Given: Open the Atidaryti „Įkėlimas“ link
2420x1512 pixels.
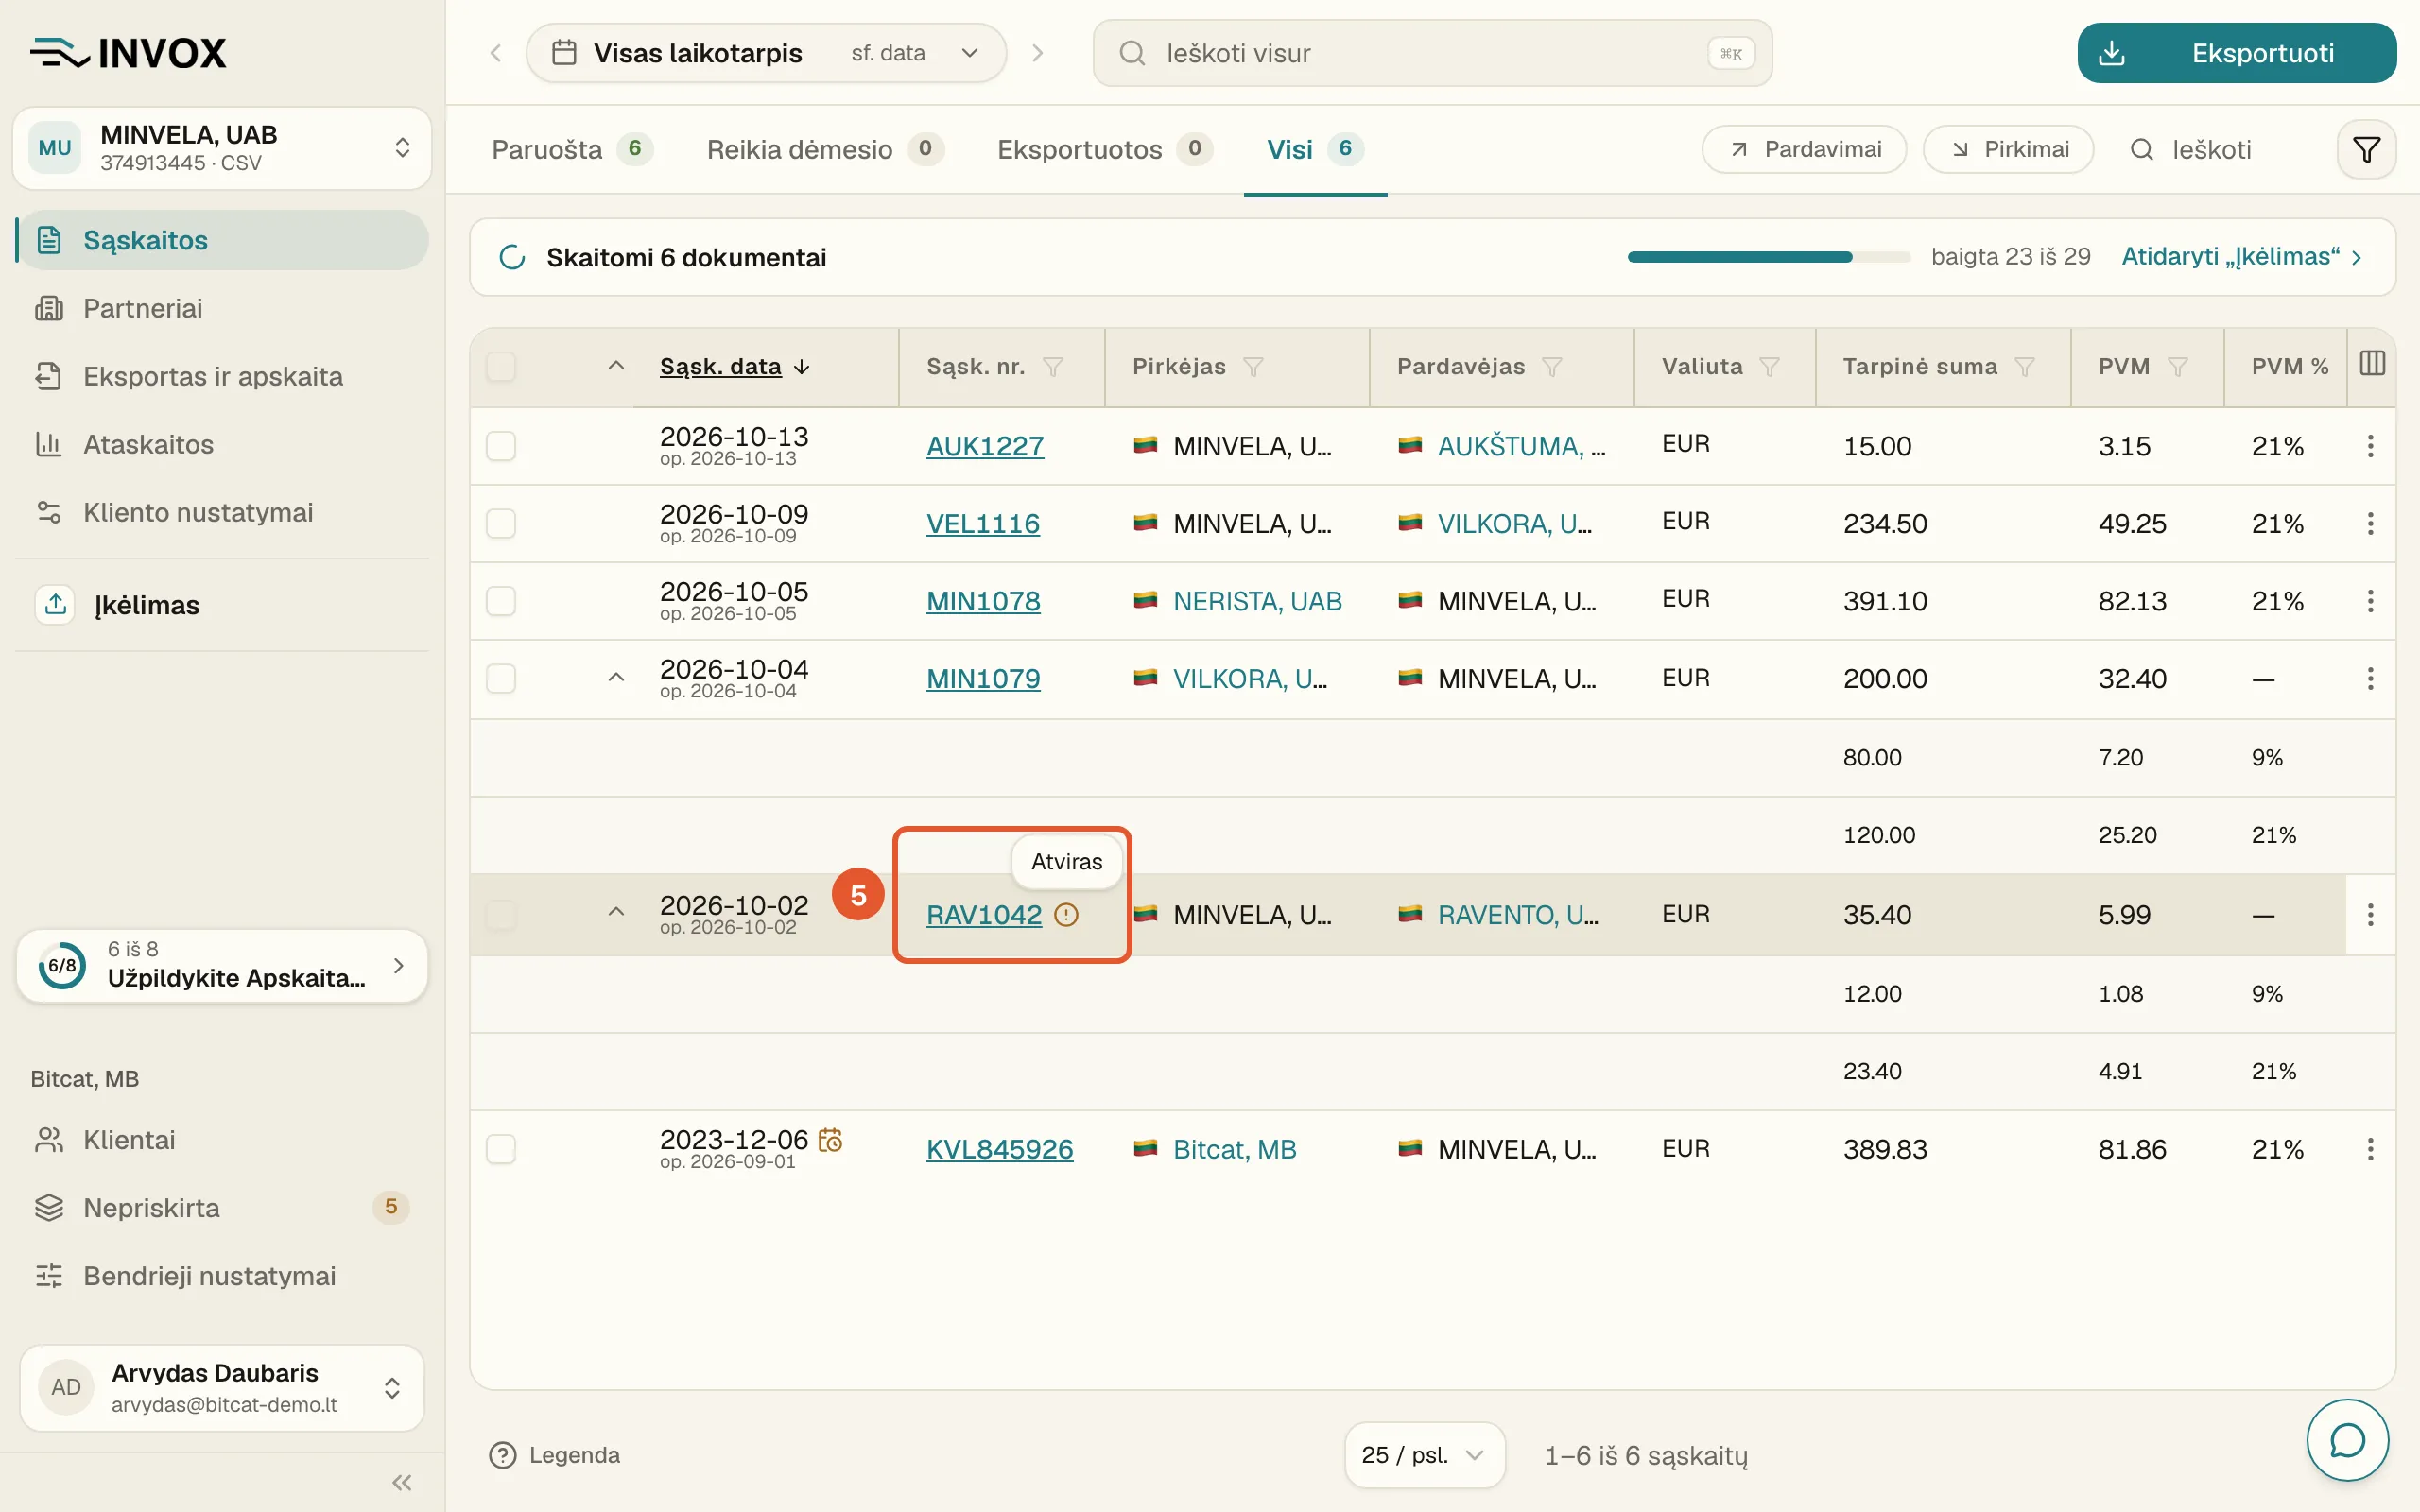Looking at the screenshot, I should [2242, 257].
